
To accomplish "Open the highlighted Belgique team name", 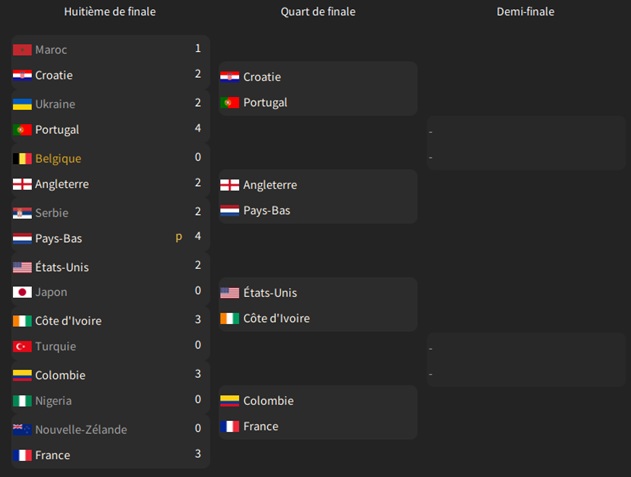I will (58, 159).
